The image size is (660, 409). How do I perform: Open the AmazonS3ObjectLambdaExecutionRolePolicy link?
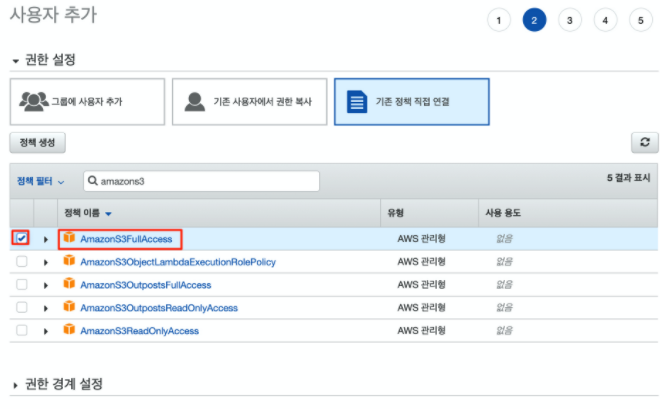tap(178, 262)
